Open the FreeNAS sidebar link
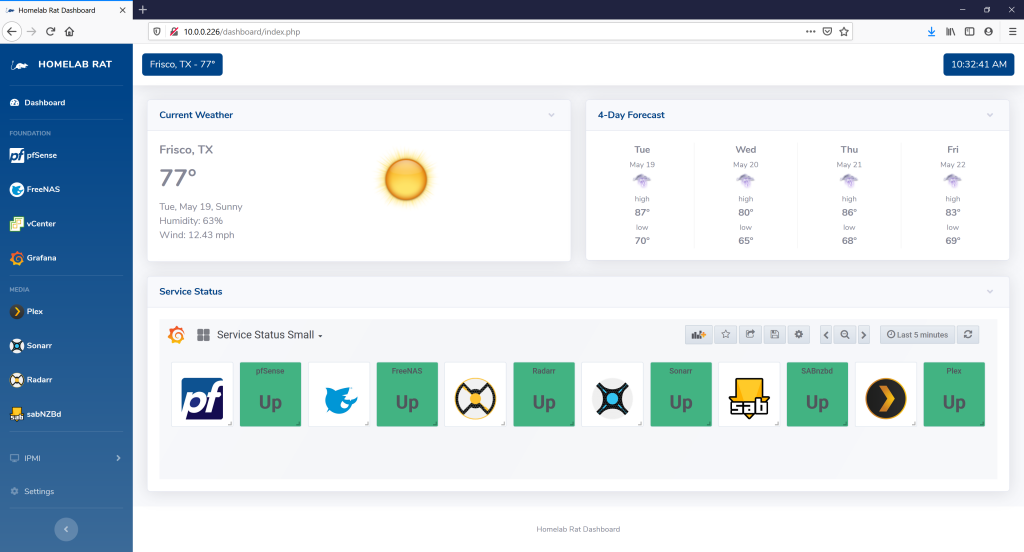This screenshot has width=1024, height=552. pyautogui.click(x=35, y=189)
